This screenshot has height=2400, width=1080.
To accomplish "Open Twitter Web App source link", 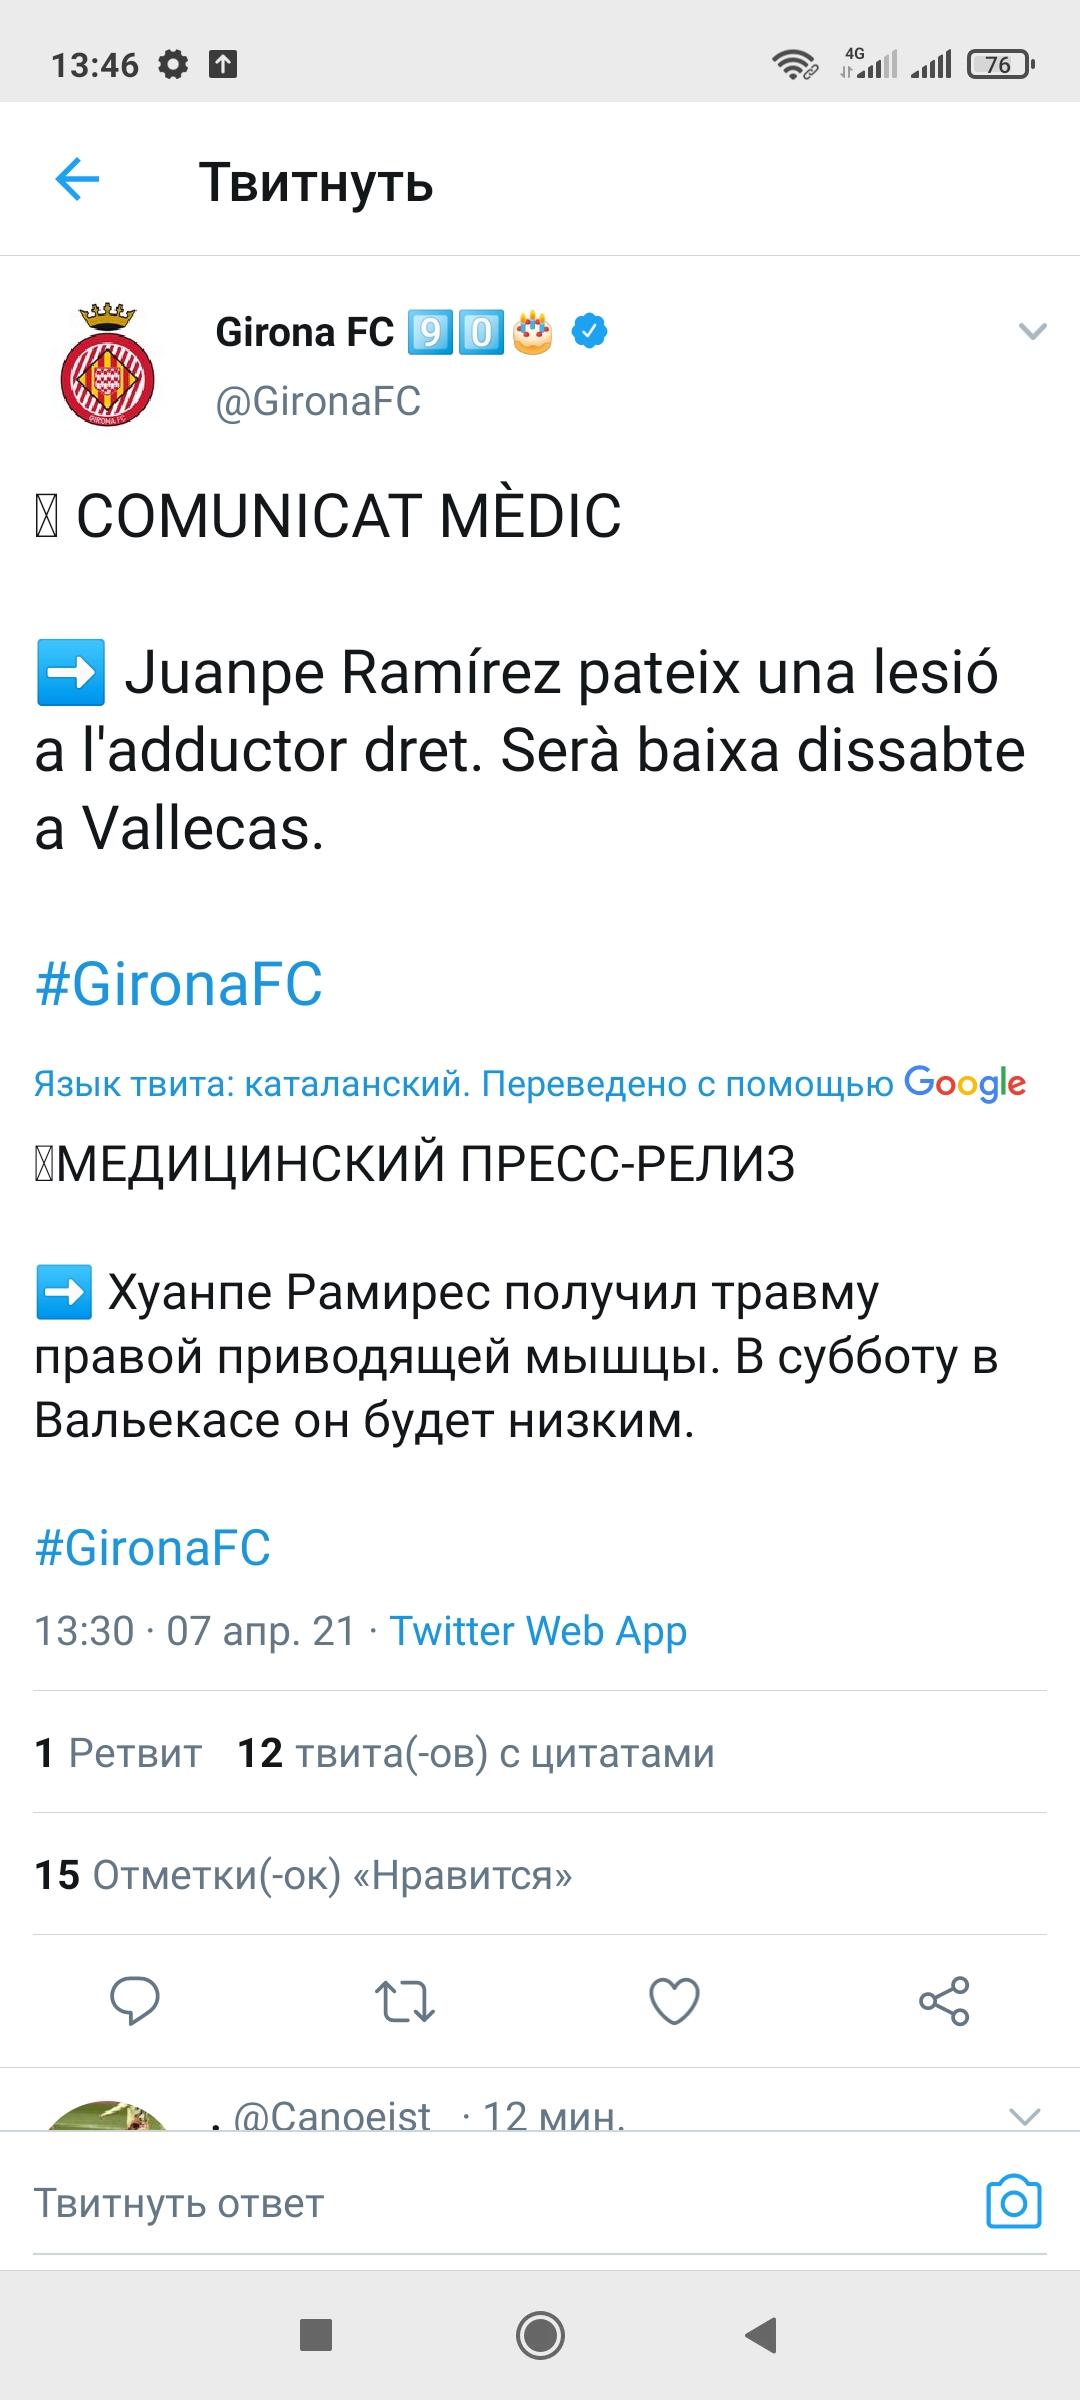I will (538, 1631).
